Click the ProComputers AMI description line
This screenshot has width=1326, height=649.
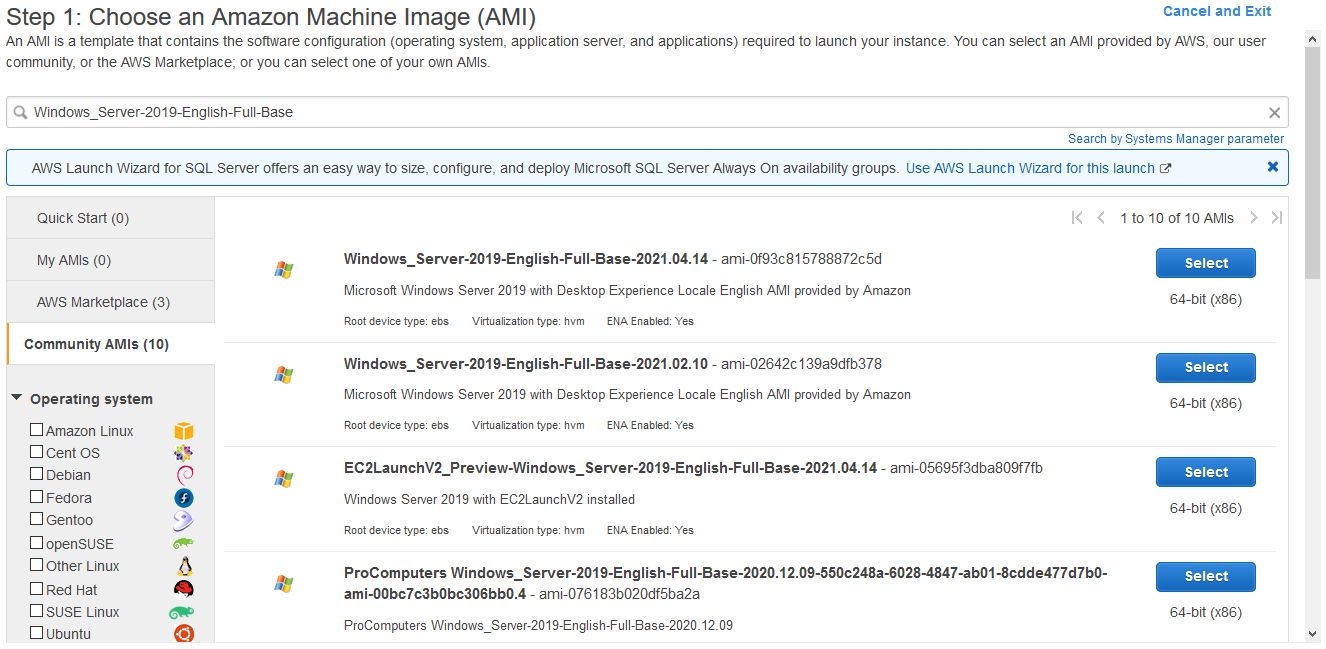[x=538, y=626]
